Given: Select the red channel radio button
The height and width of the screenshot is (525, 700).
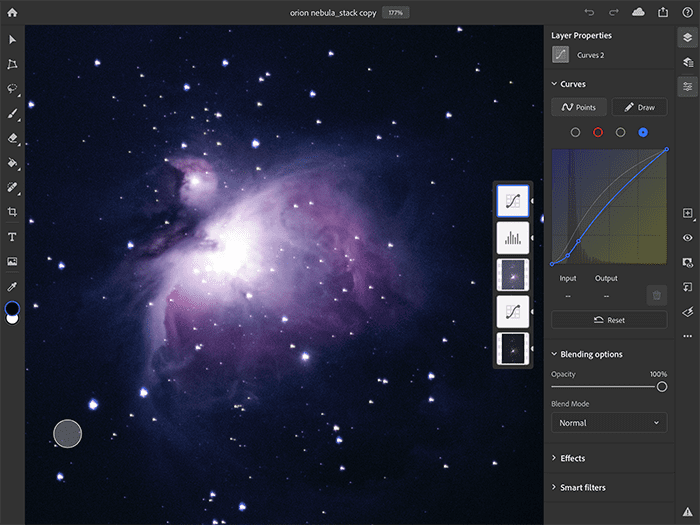Looking at the screenshot, I should pyautogui.click(x=598, y=132).
